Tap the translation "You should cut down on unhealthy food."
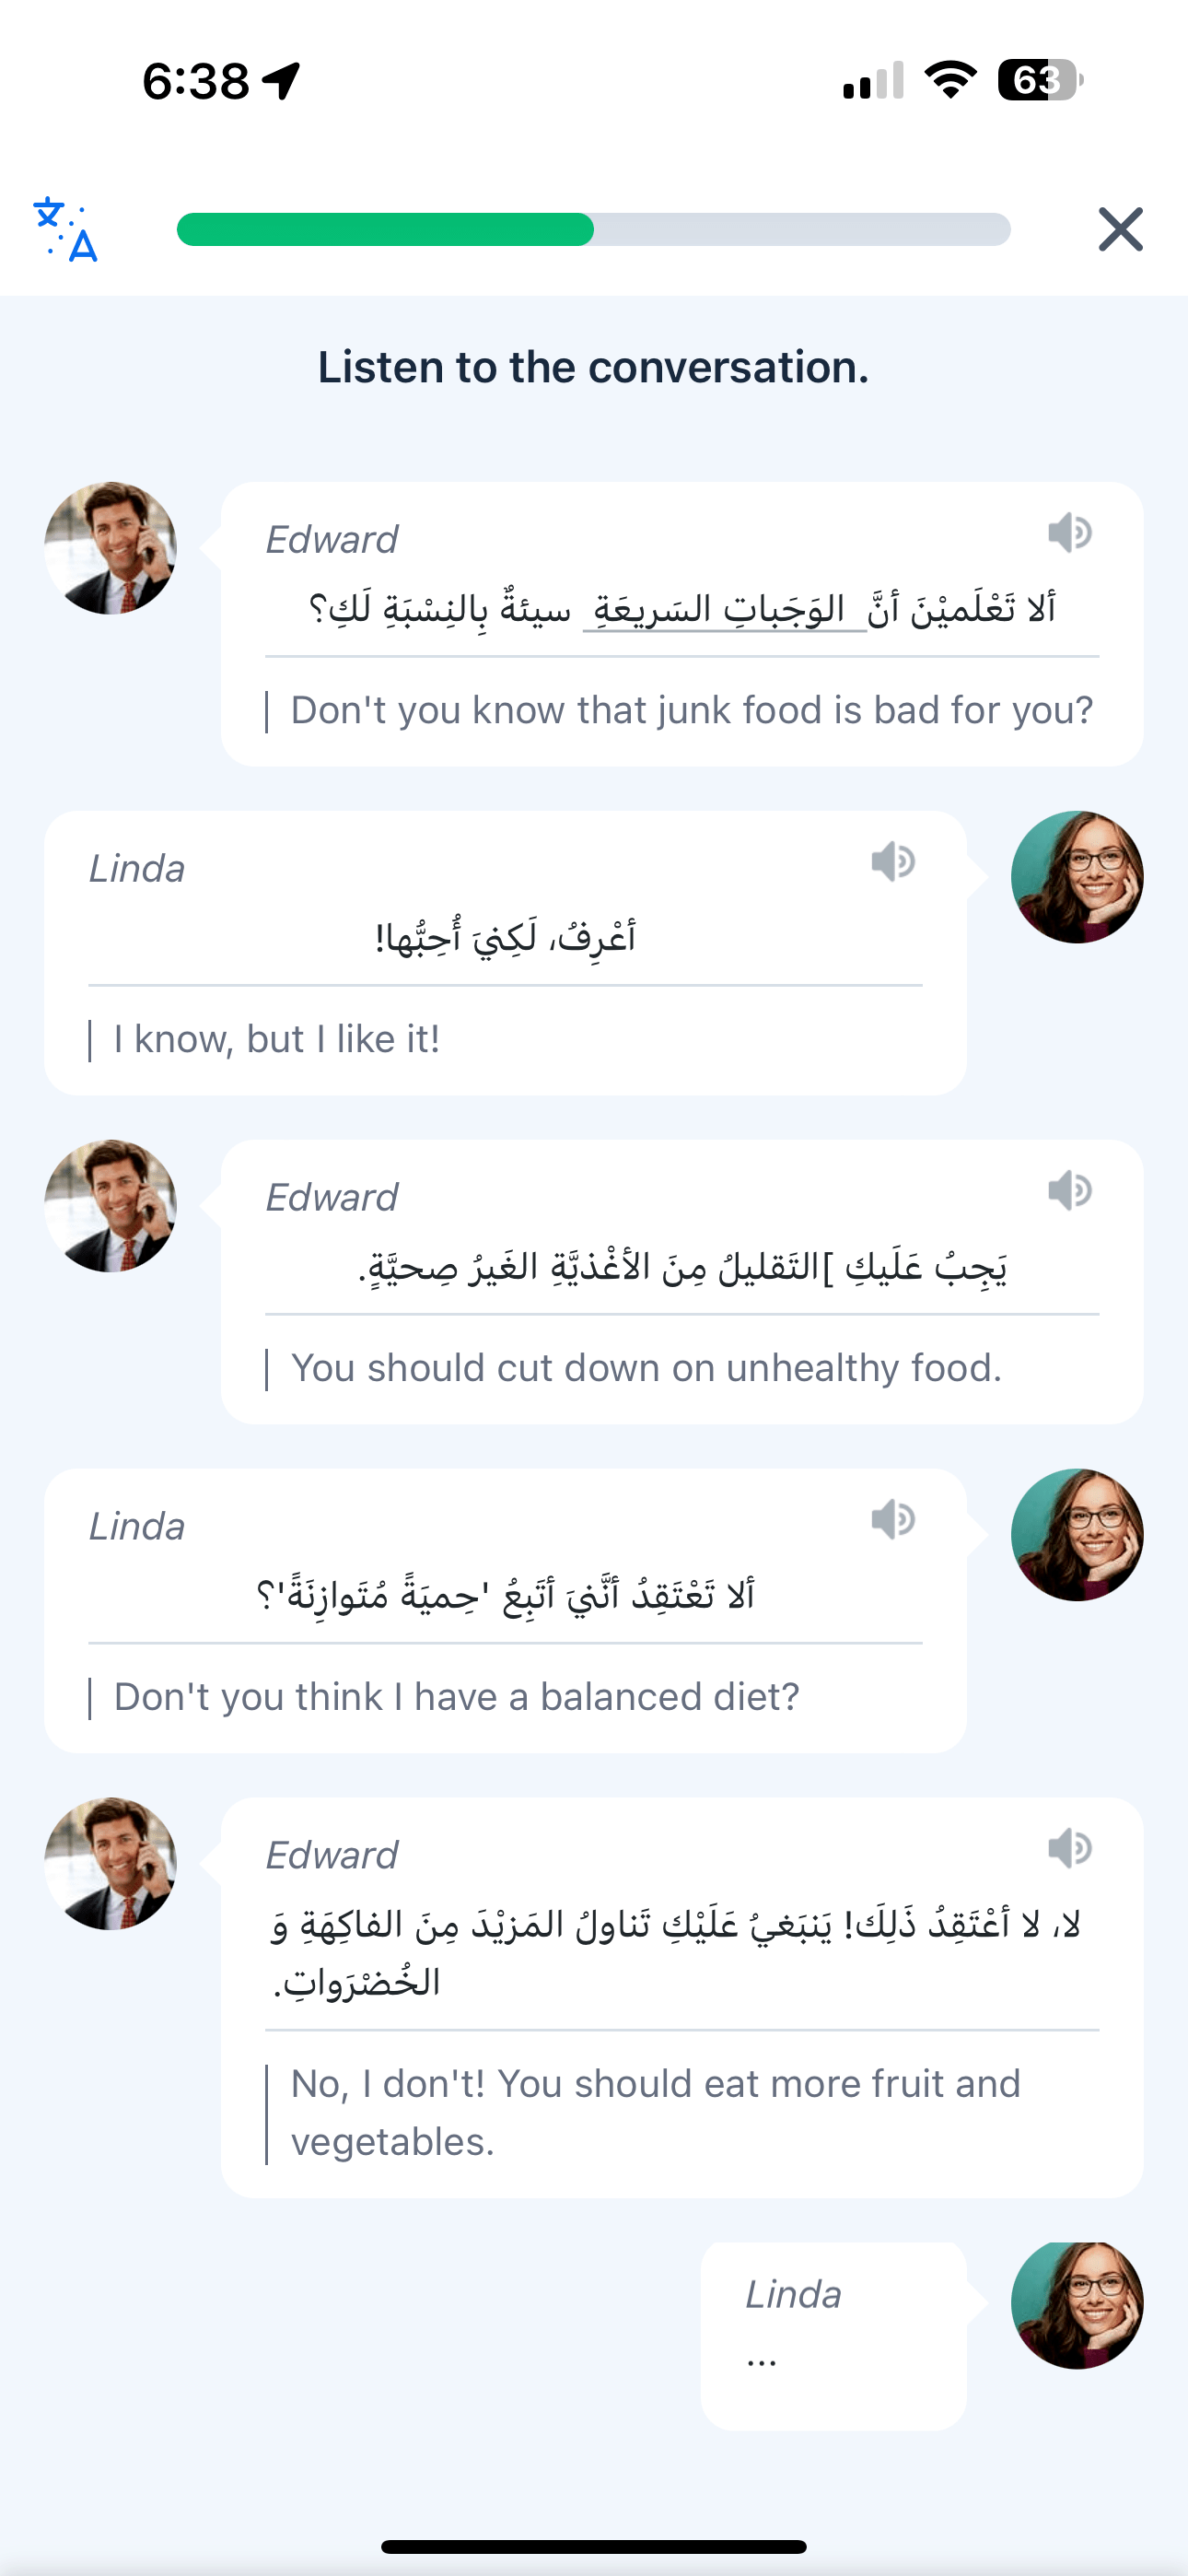Screen dimensions: 1188x2576 pos(646,1368)
